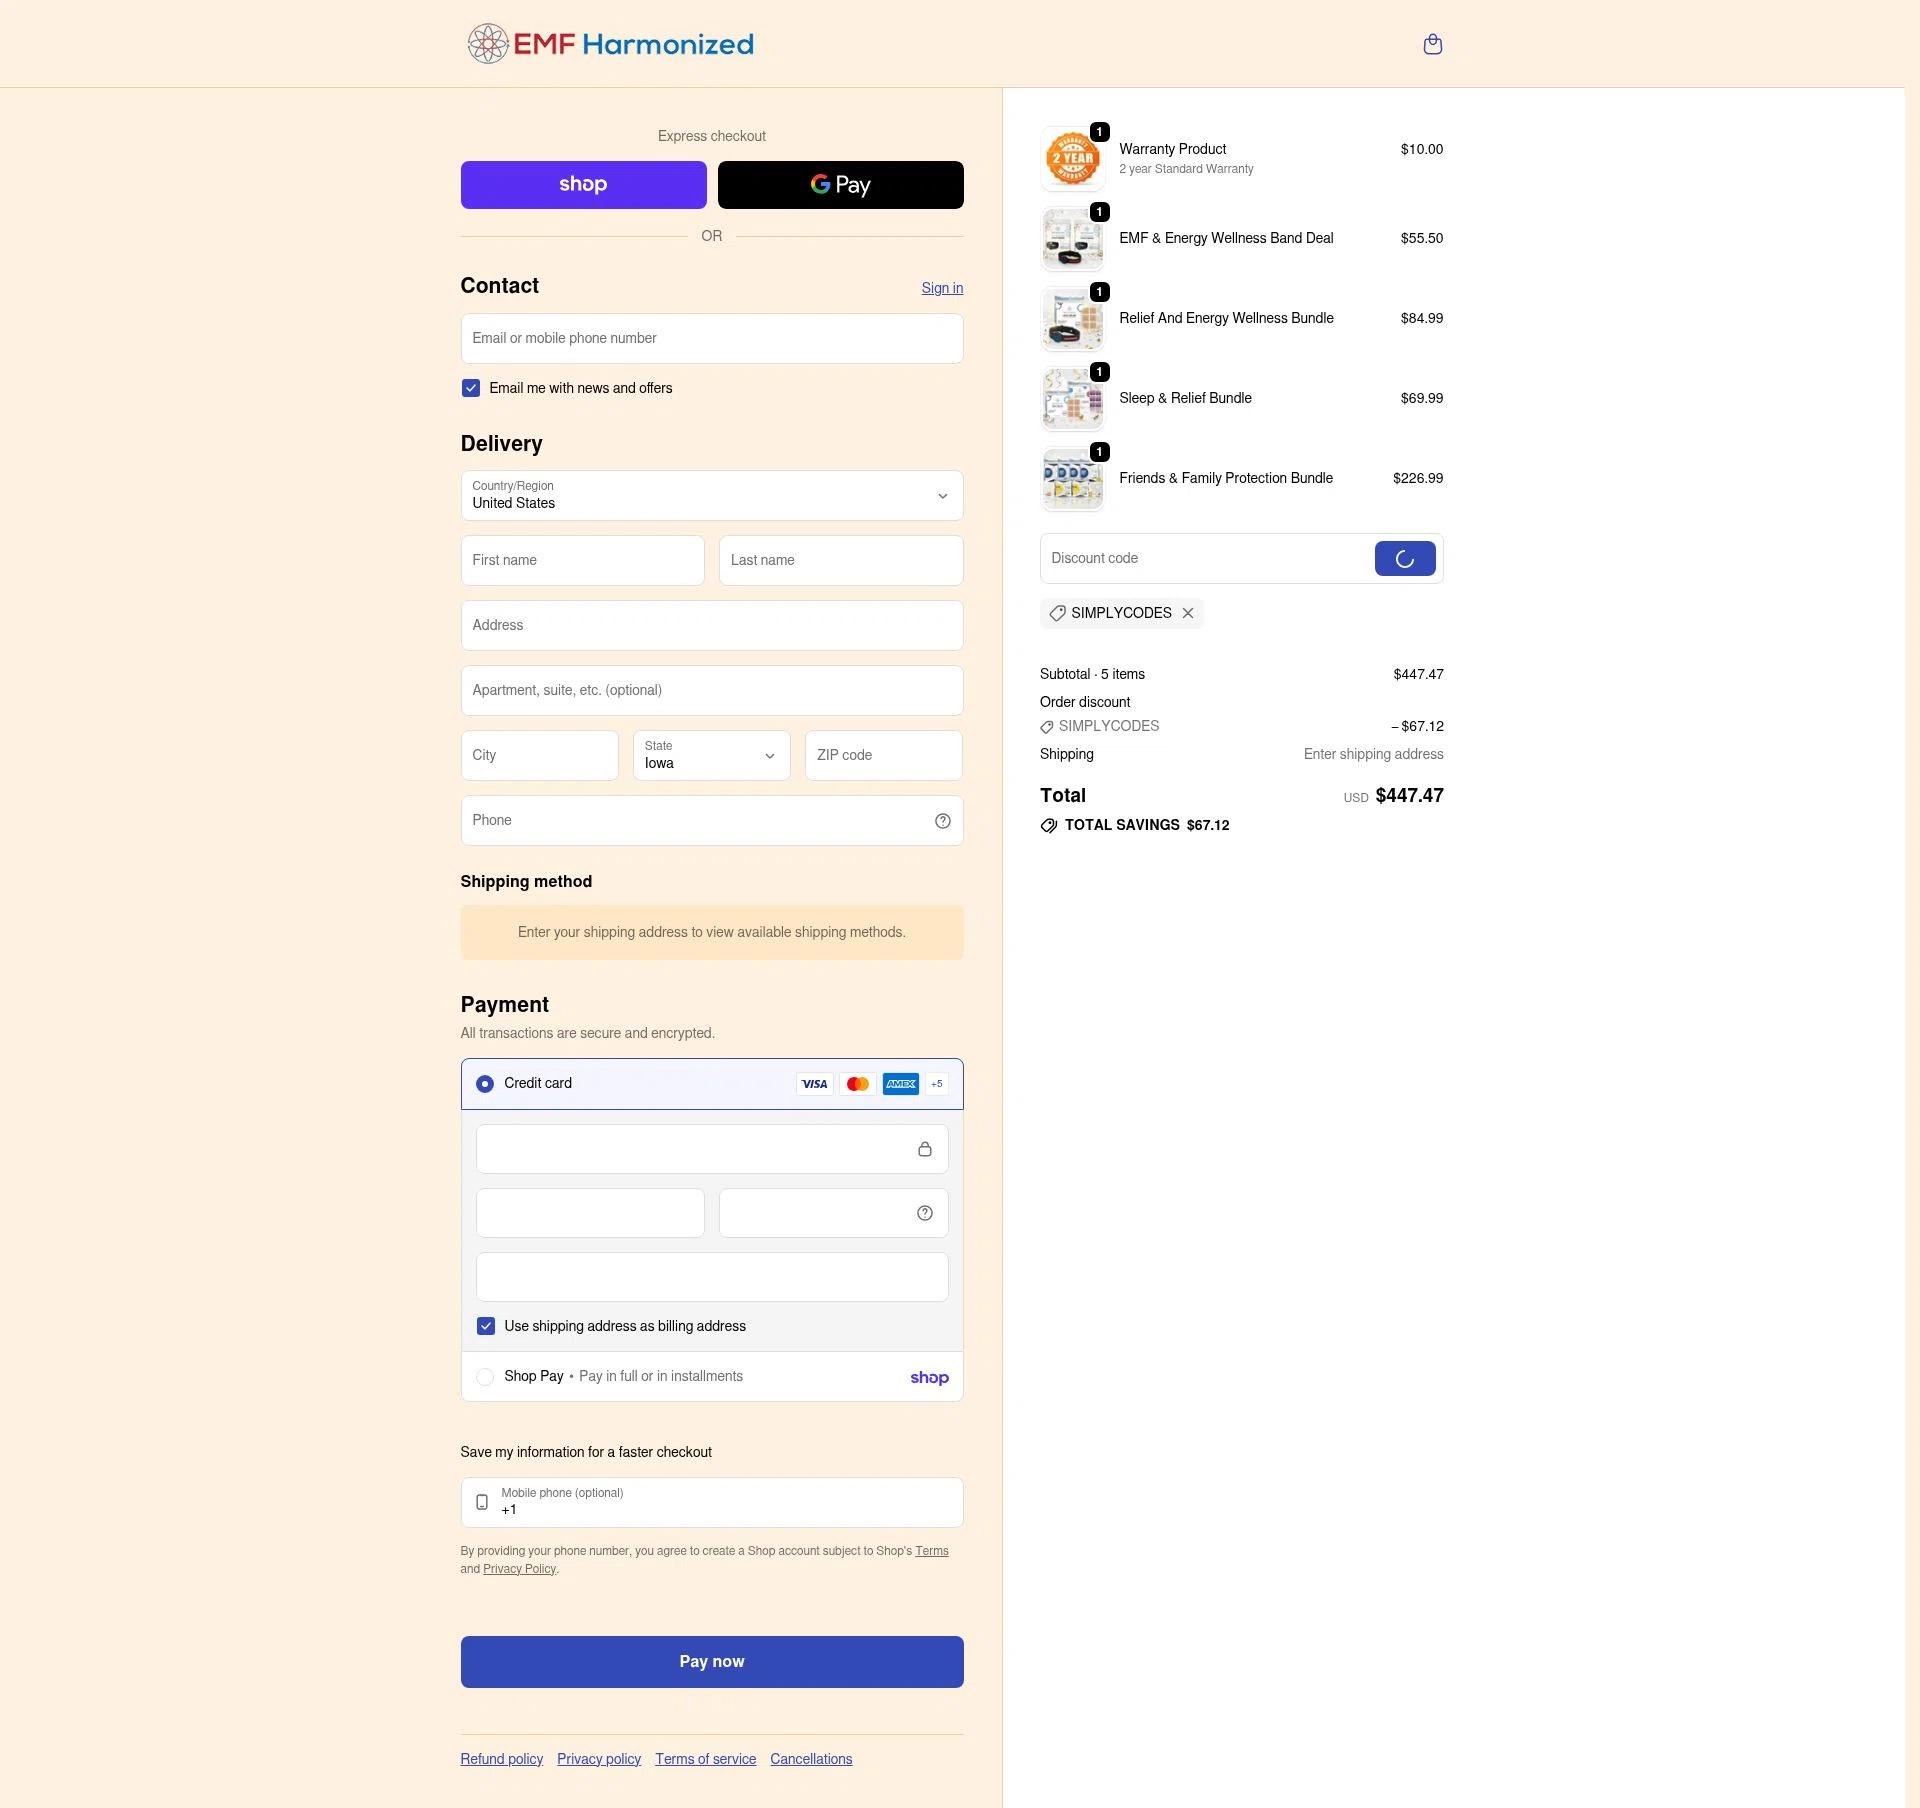Screen dimensions: 1920x1808
Task: Show the +5 more card types
Action: coord(937,1084)
